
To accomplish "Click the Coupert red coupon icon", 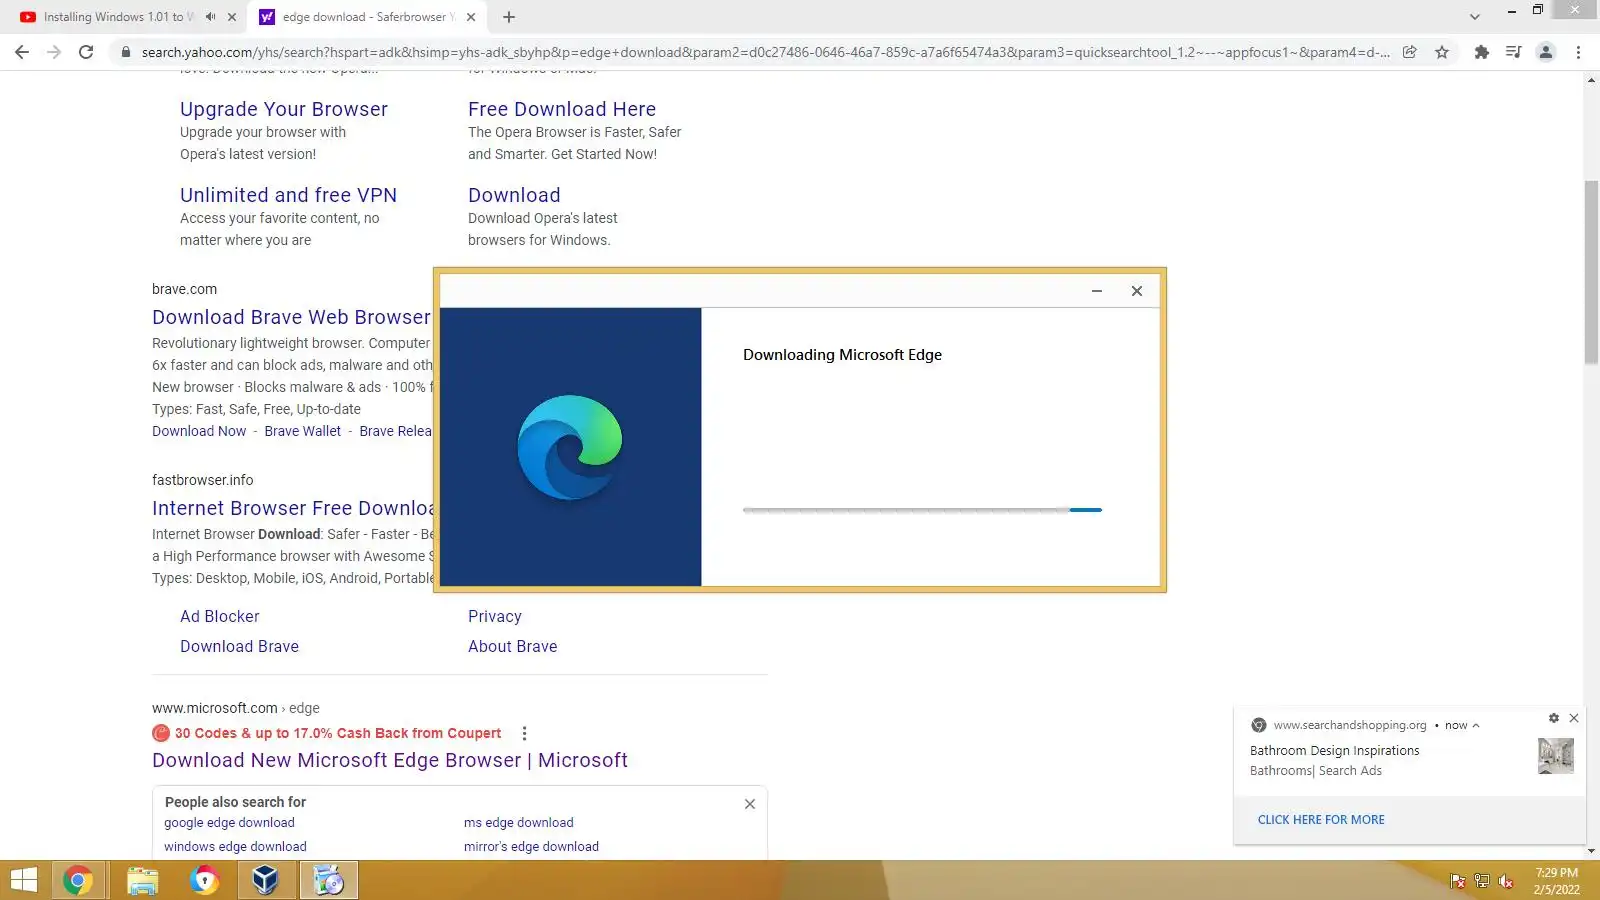I will (161, 733).
